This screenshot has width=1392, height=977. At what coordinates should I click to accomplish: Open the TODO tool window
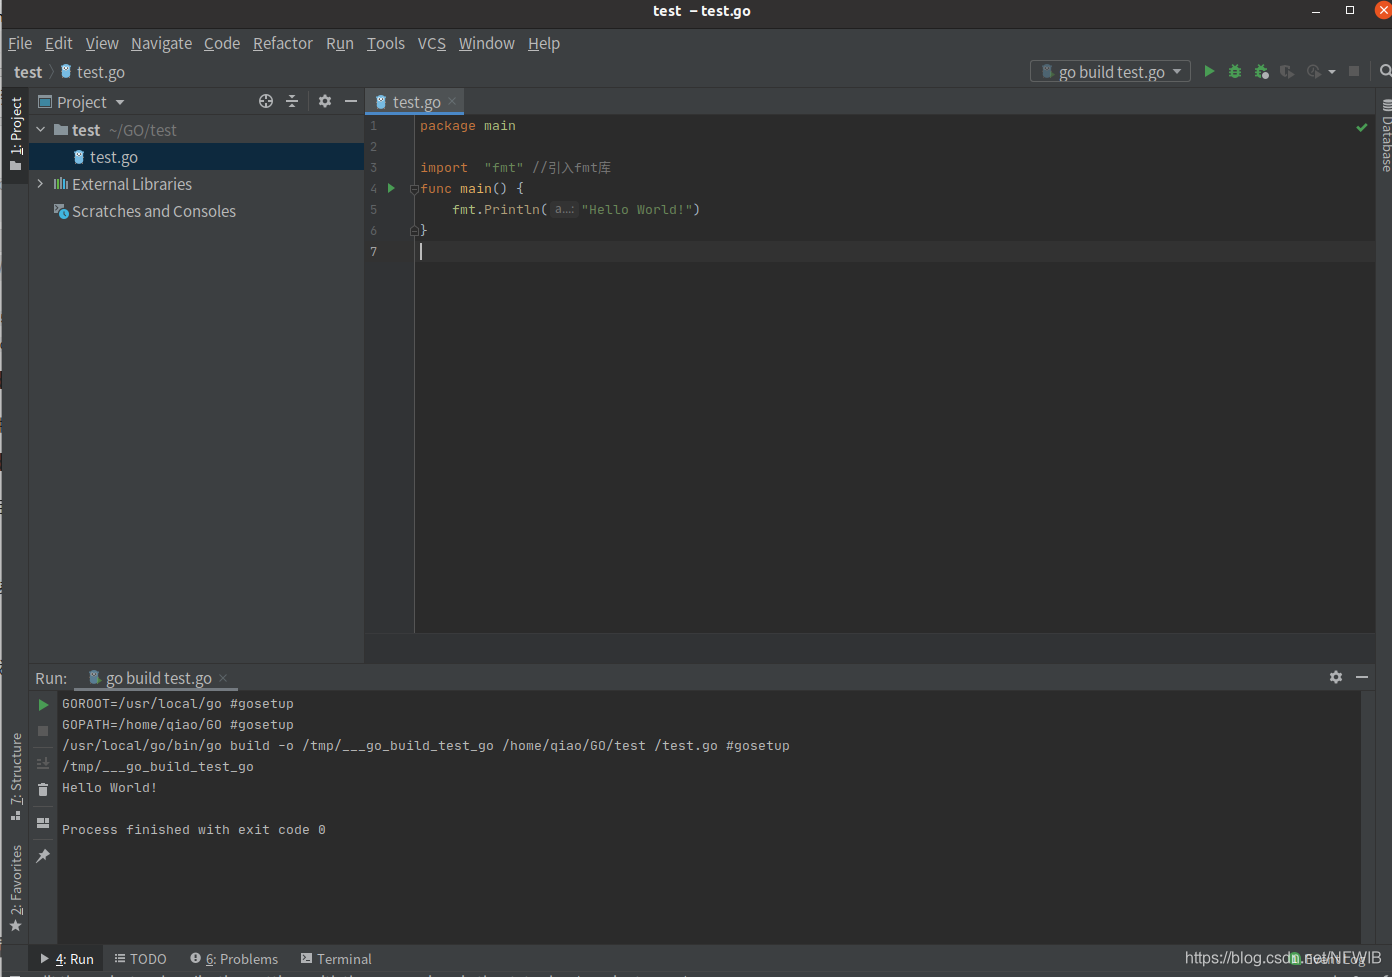tap(140, 958)
